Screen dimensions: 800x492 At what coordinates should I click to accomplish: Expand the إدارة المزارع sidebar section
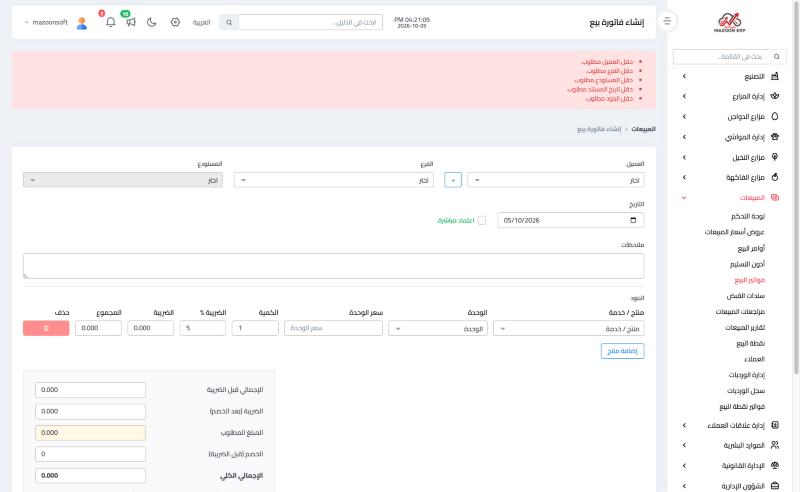tap(684, 96)
